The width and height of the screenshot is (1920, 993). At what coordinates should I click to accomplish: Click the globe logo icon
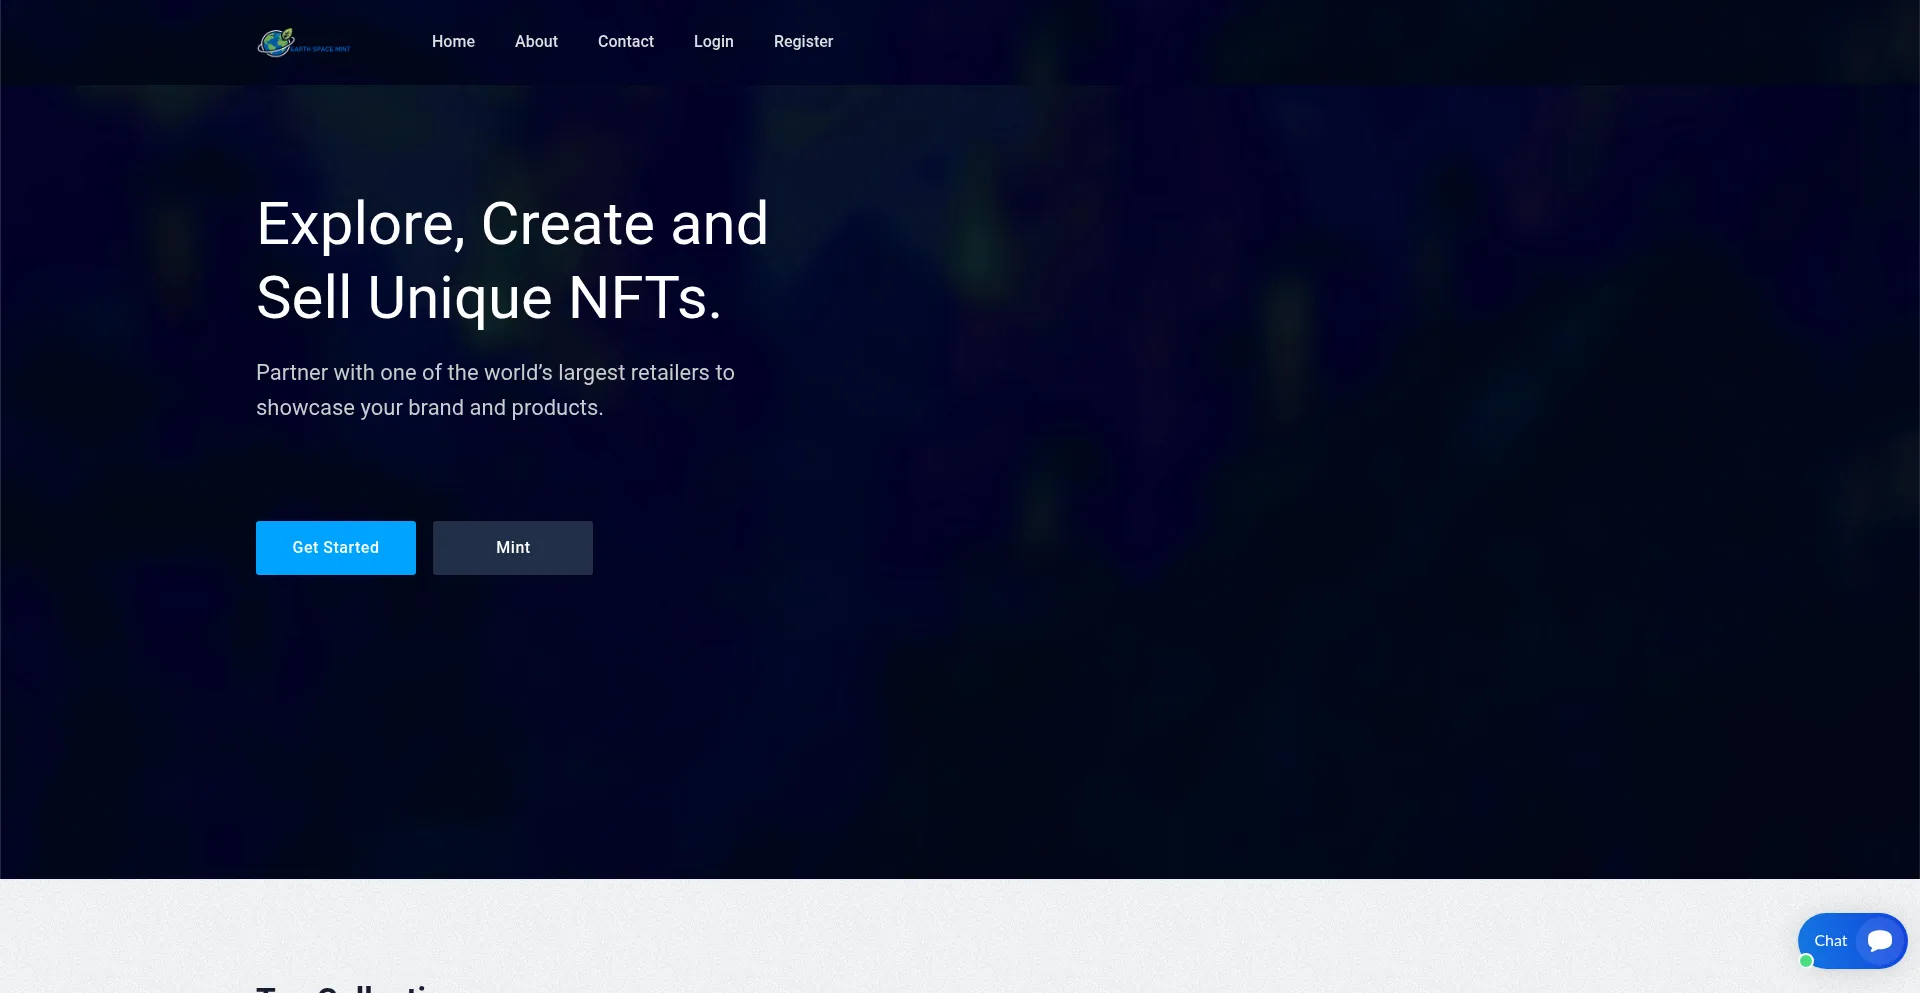275,42
